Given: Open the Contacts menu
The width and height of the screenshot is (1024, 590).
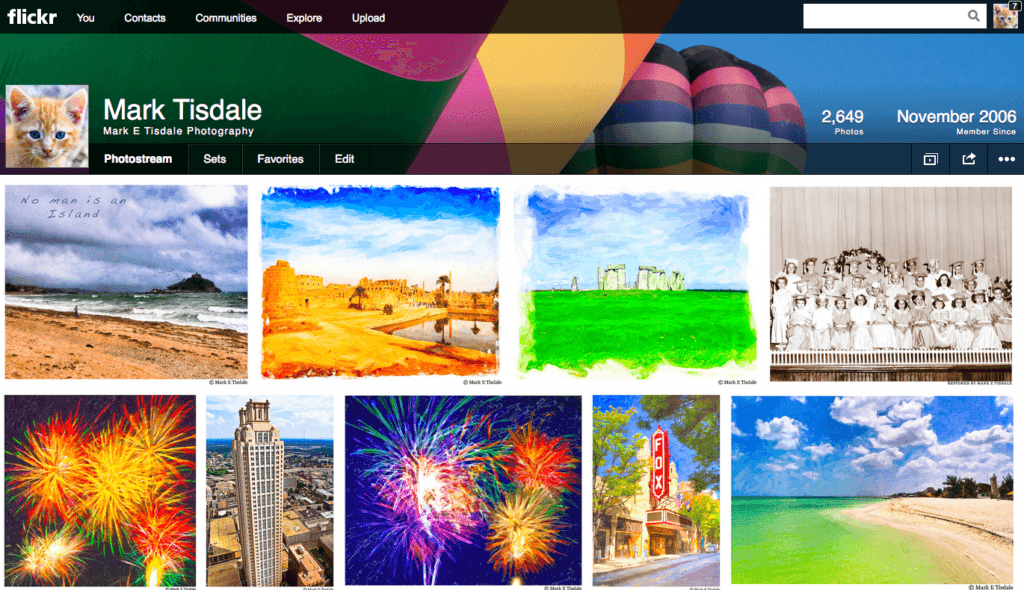Looking at the screenshot, I should pyautogui.click(x=144, y=18).
